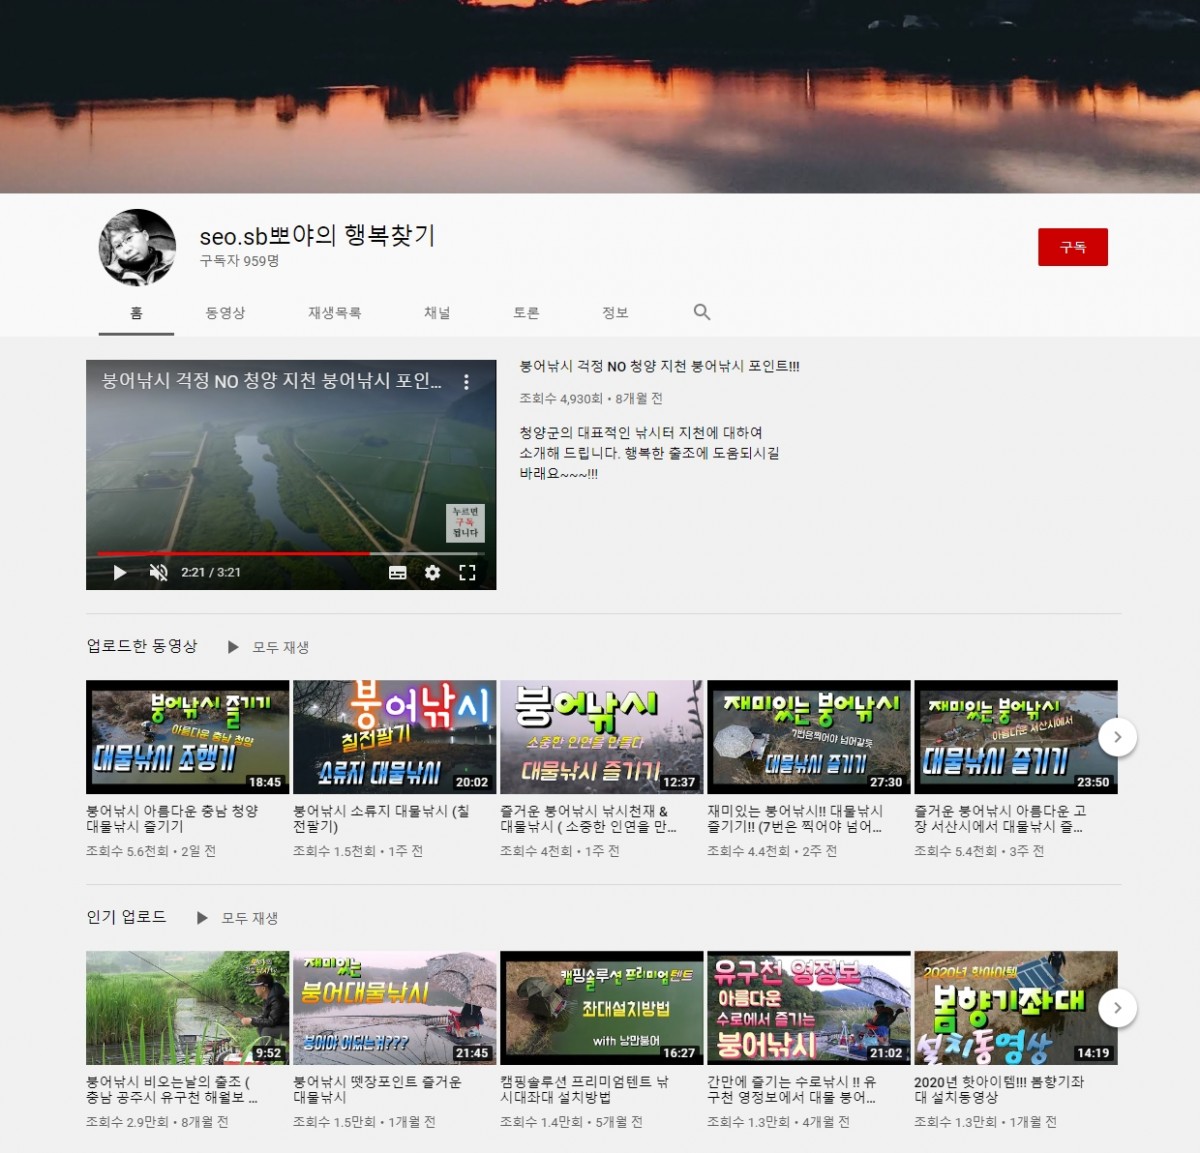The image size is (1200, 1153).
Task: Play all videos in 인기 업로드
Action: (x=238, y=918)
